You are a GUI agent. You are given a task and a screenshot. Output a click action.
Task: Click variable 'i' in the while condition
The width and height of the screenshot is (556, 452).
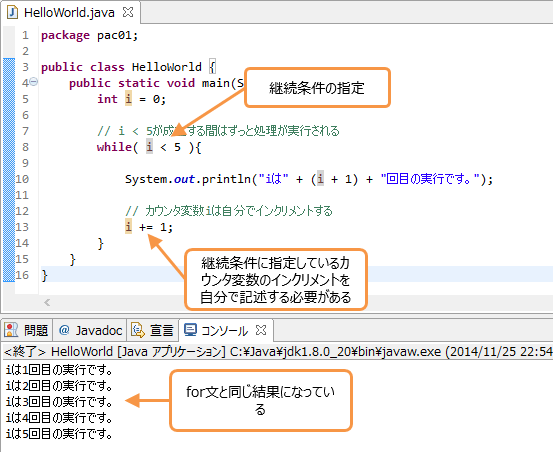[x=149, y=147]
